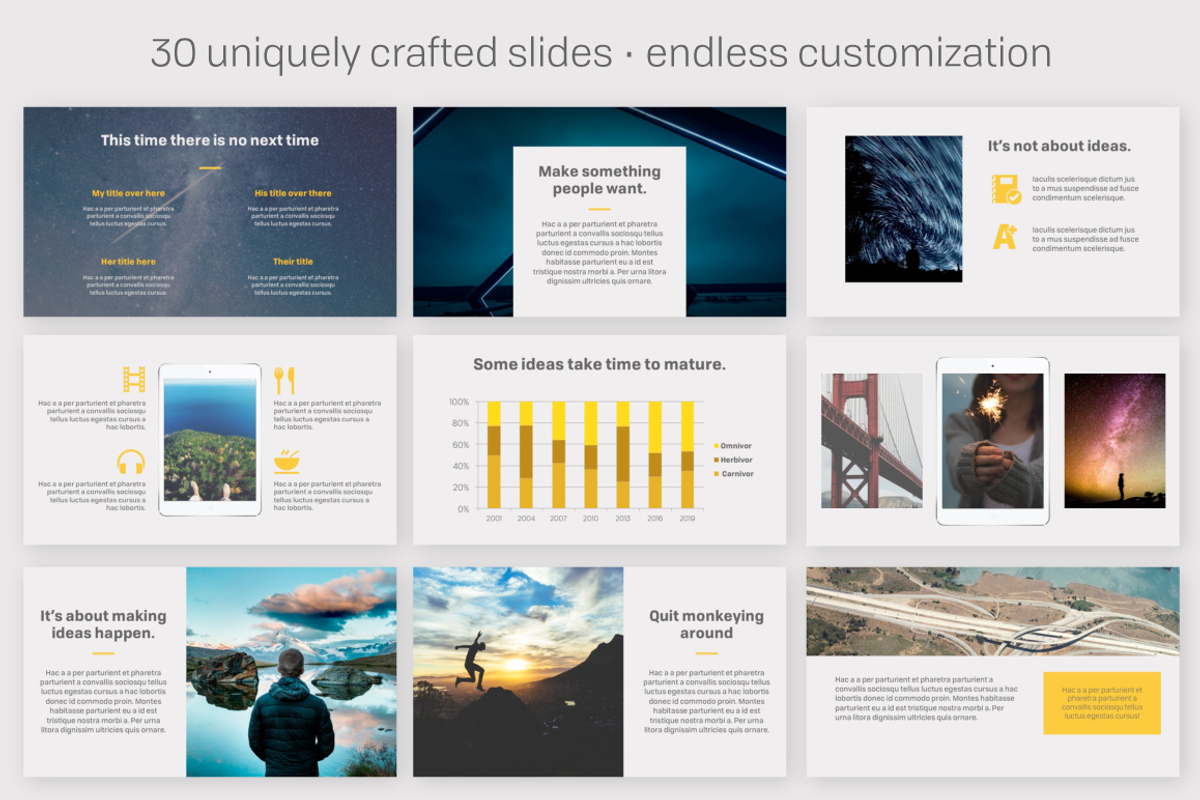Viewport: 1200px width, 800px height.
Task: Select the jumping silhouette sunset photo
Action: click(x=518, y=672)
